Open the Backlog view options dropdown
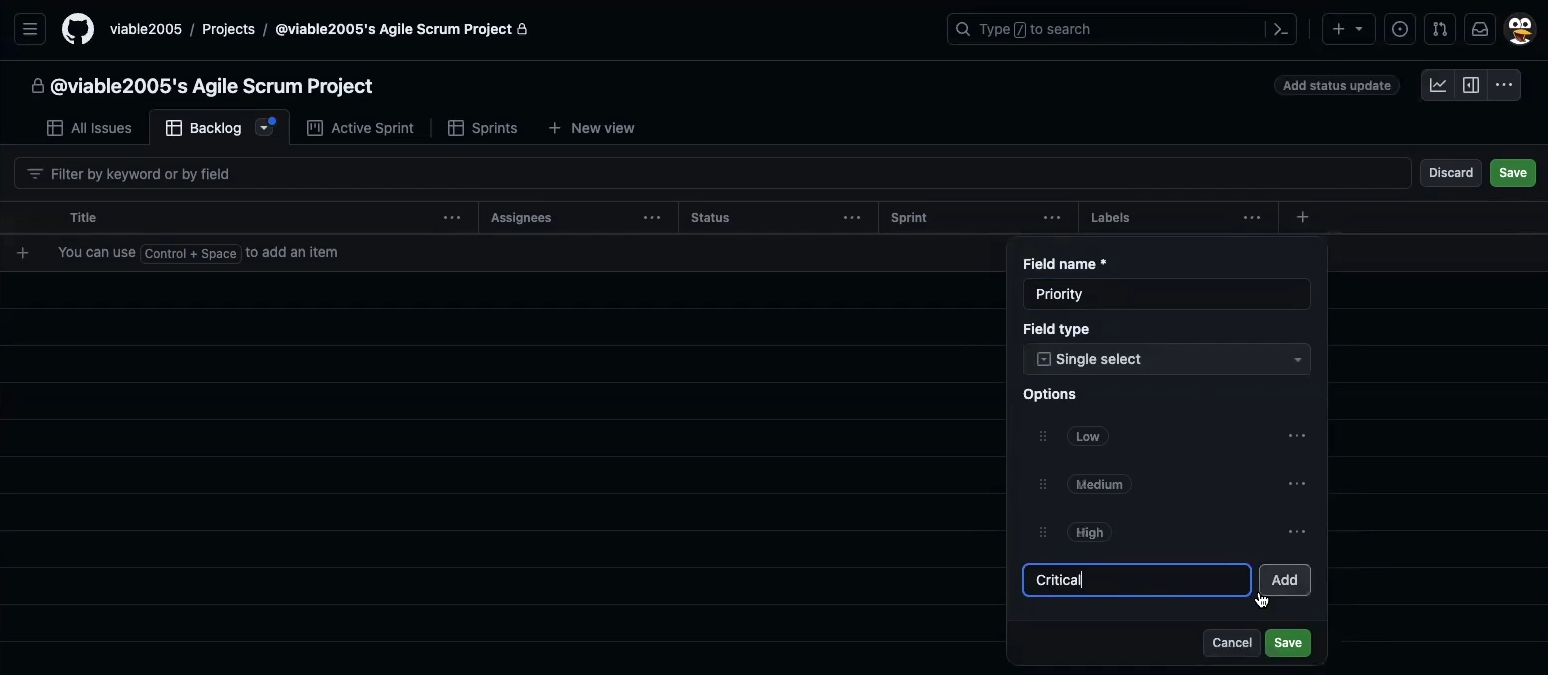 tap(264, 127)
